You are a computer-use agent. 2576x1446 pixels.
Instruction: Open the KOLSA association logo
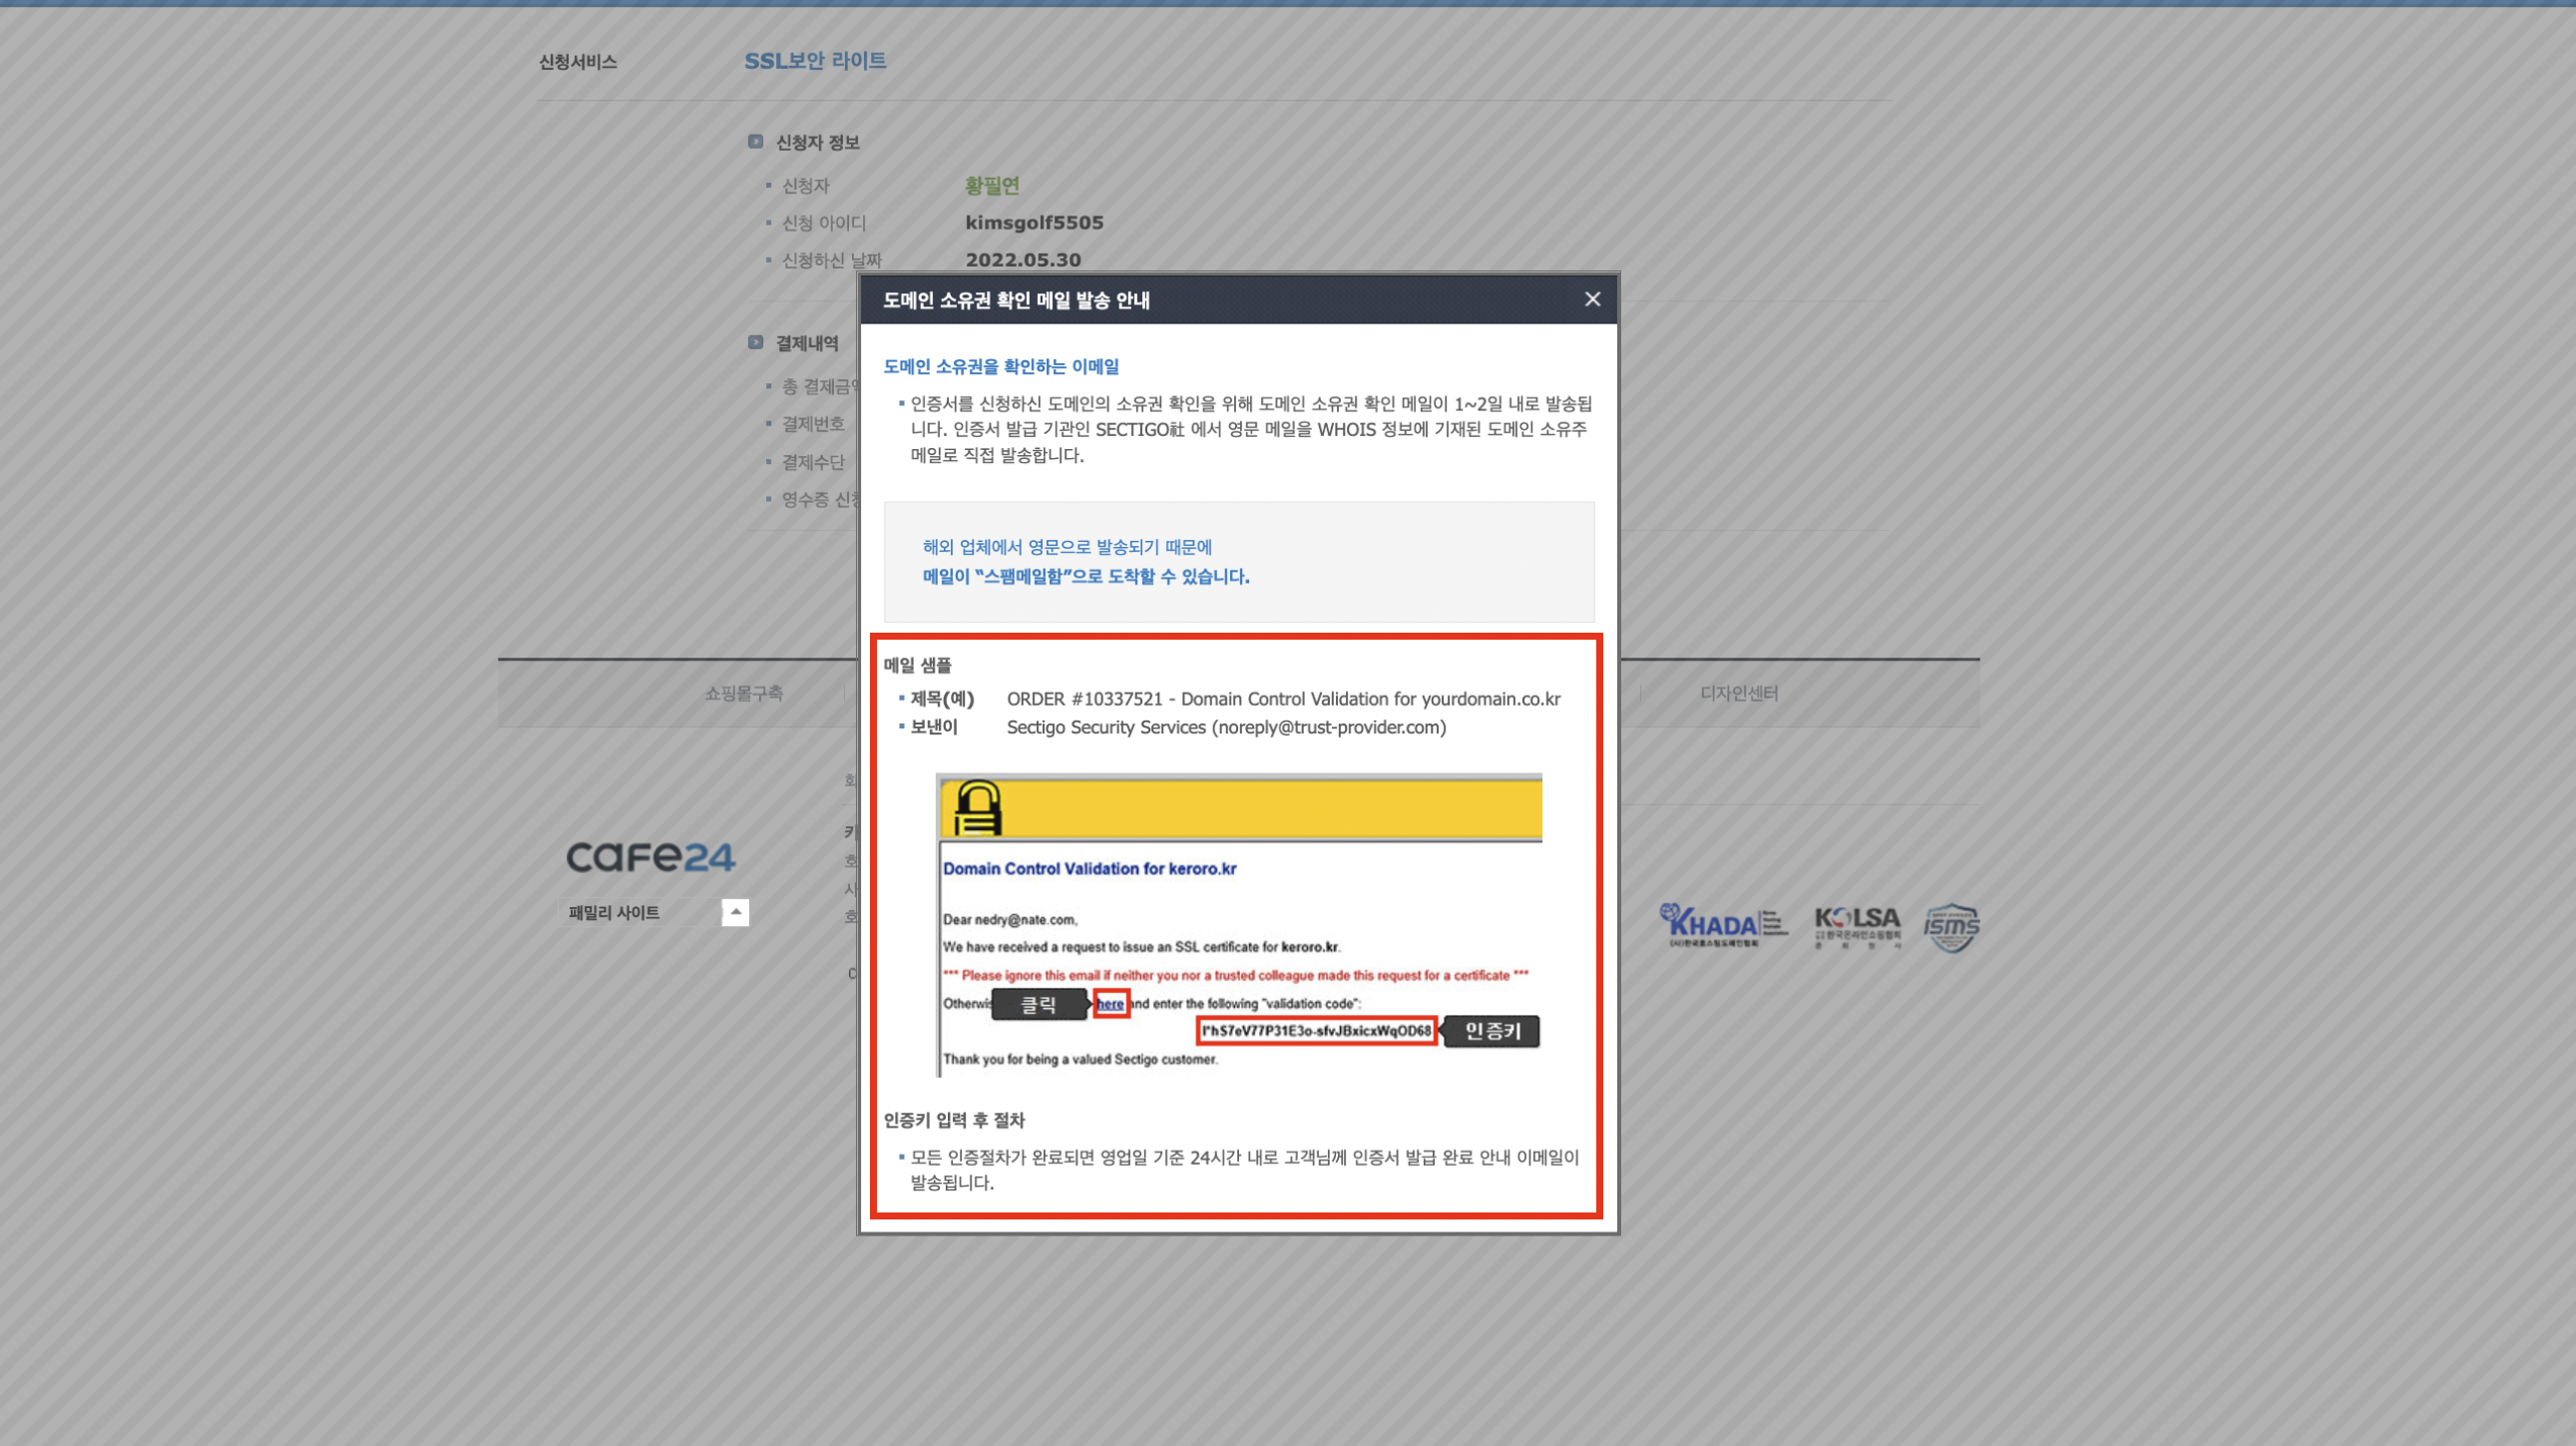pos(1857,927)
